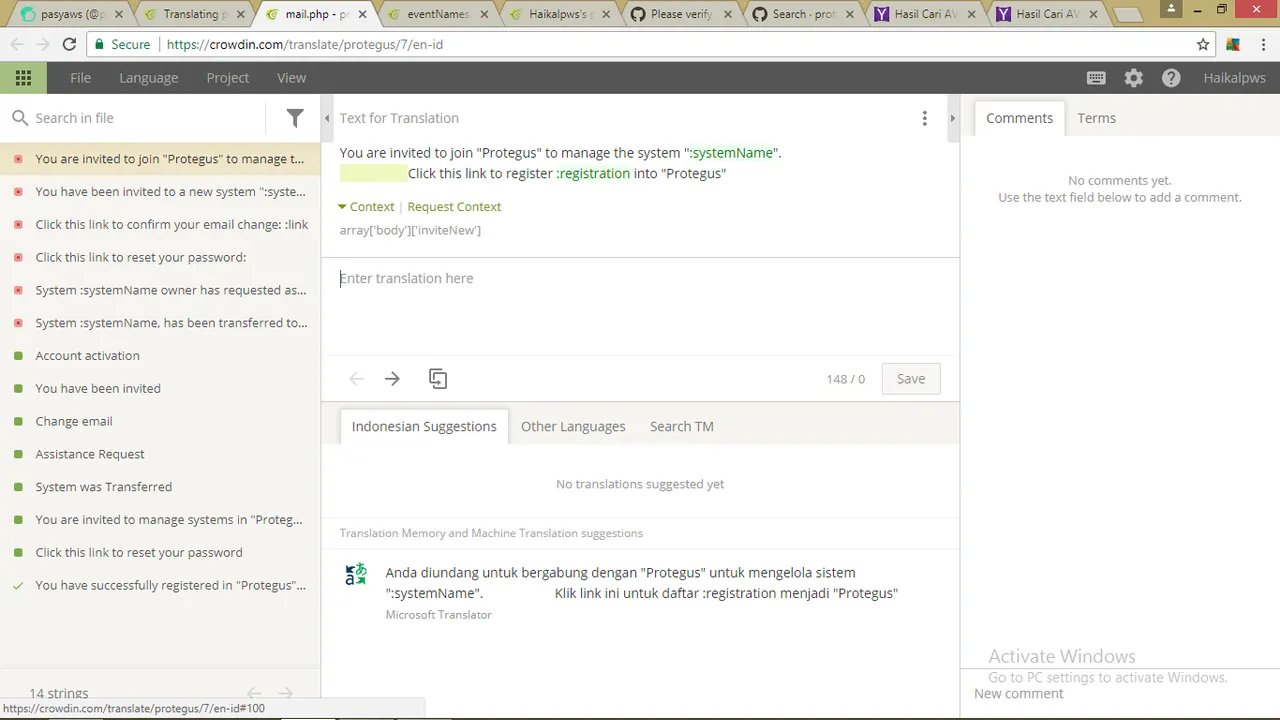Open editor settings gear icon
Image resolution: width=1280 pixels, height=720 pixels.
point(1133,78)
